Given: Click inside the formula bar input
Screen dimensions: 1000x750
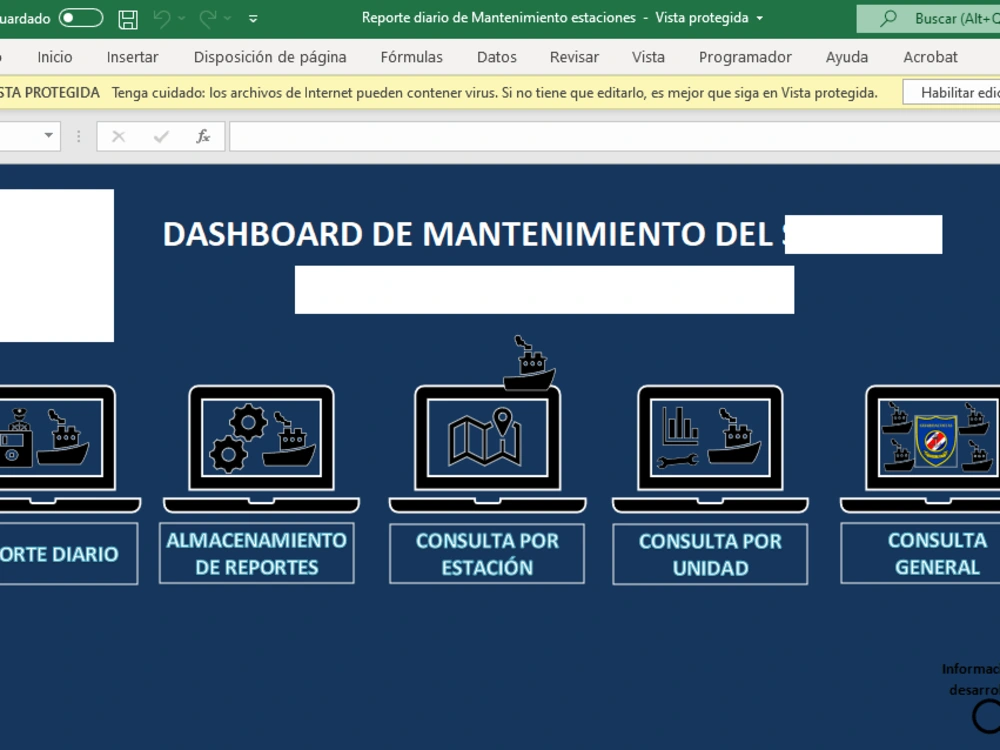Looking at the screenshot, I should click(x=614, y=136).
